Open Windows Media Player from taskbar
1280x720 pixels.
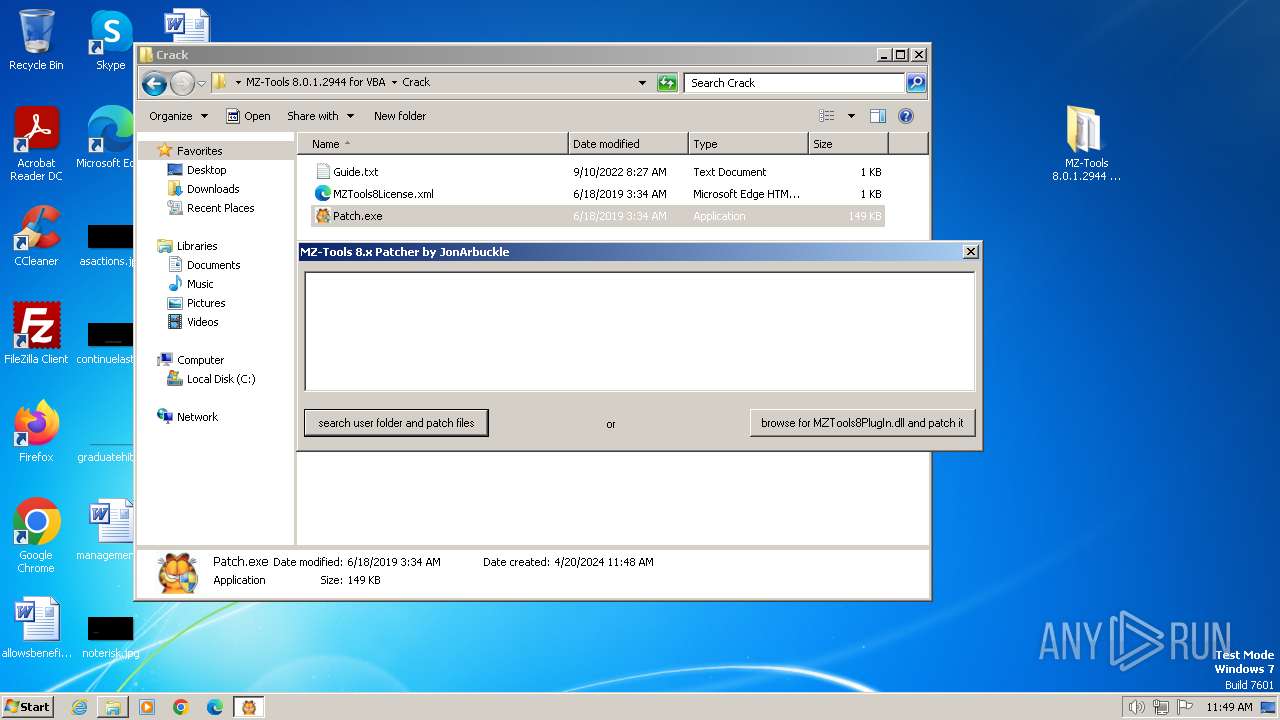[x=147, y=707]
